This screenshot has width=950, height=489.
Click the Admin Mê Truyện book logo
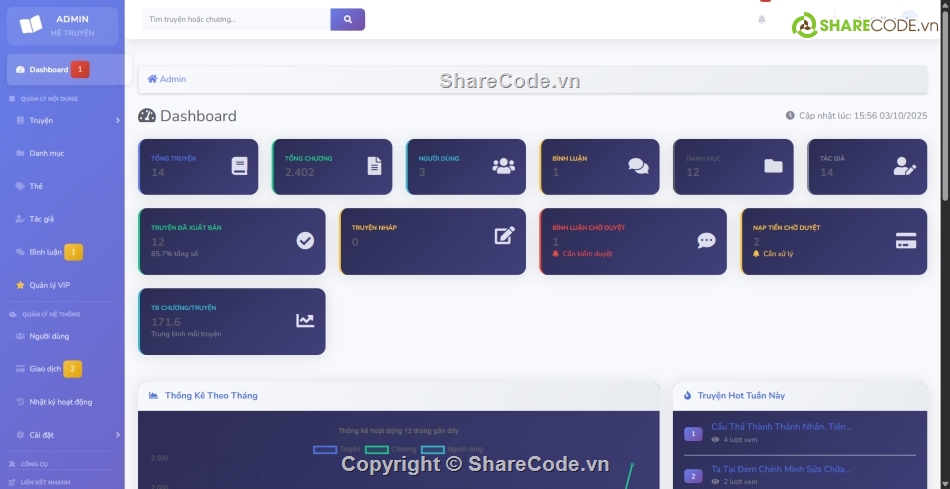(31, 25)
